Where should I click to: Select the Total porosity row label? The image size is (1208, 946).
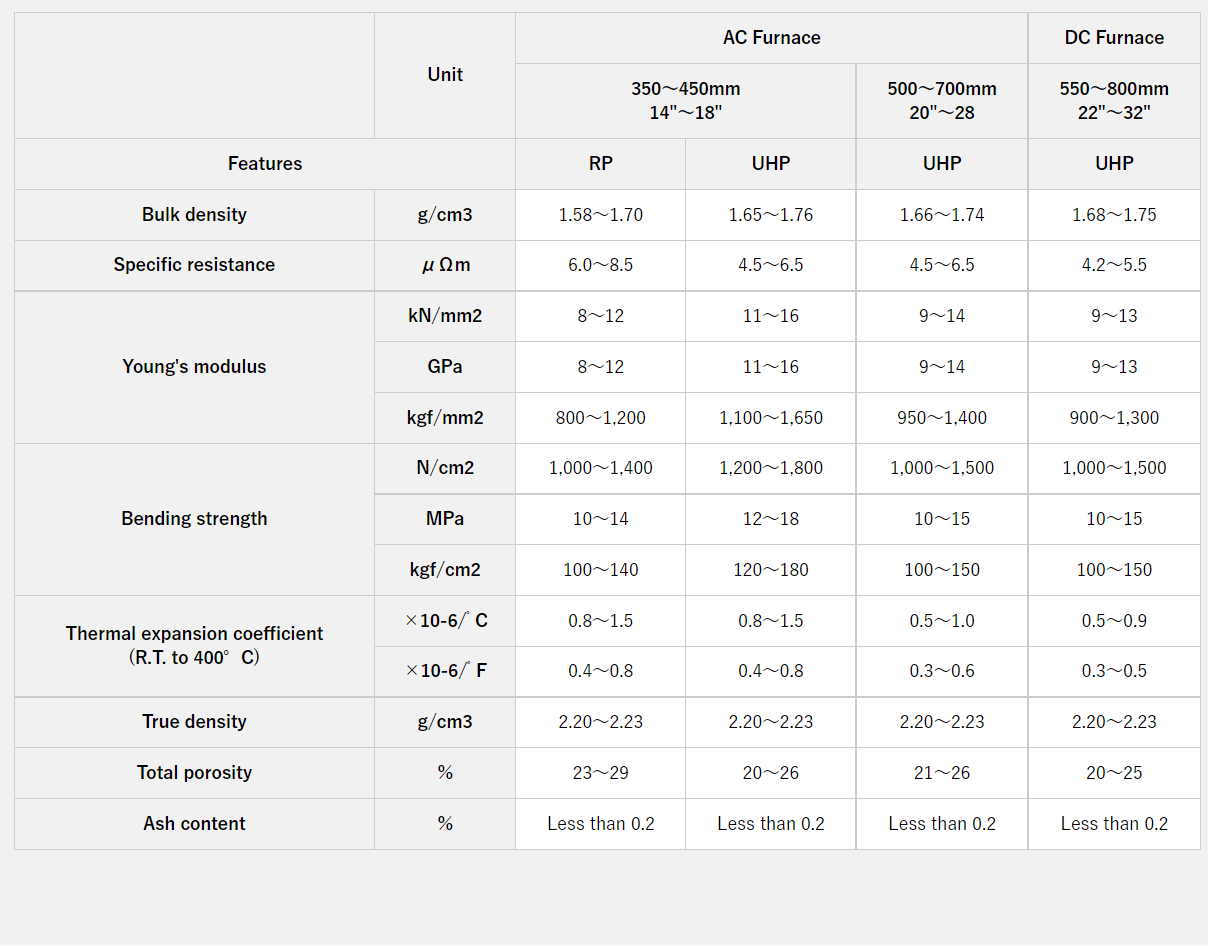click(194, 773)
